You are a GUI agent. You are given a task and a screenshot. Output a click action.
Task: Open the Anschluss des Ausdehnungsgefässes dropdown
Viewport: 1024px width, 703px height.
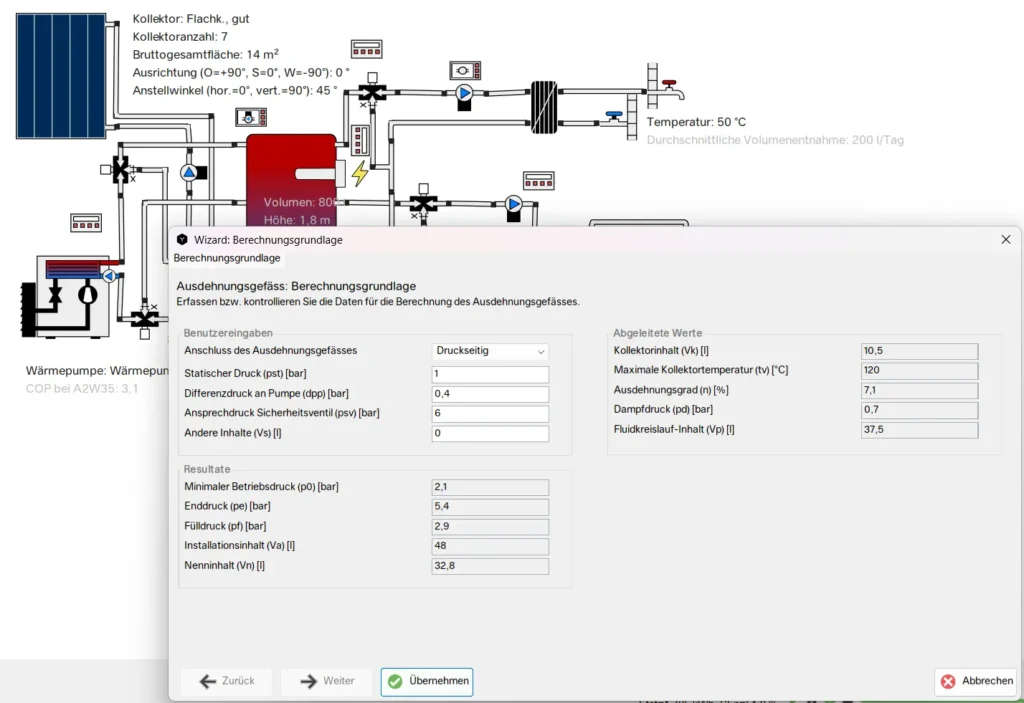pyautogui.click(x=491, y=352)
